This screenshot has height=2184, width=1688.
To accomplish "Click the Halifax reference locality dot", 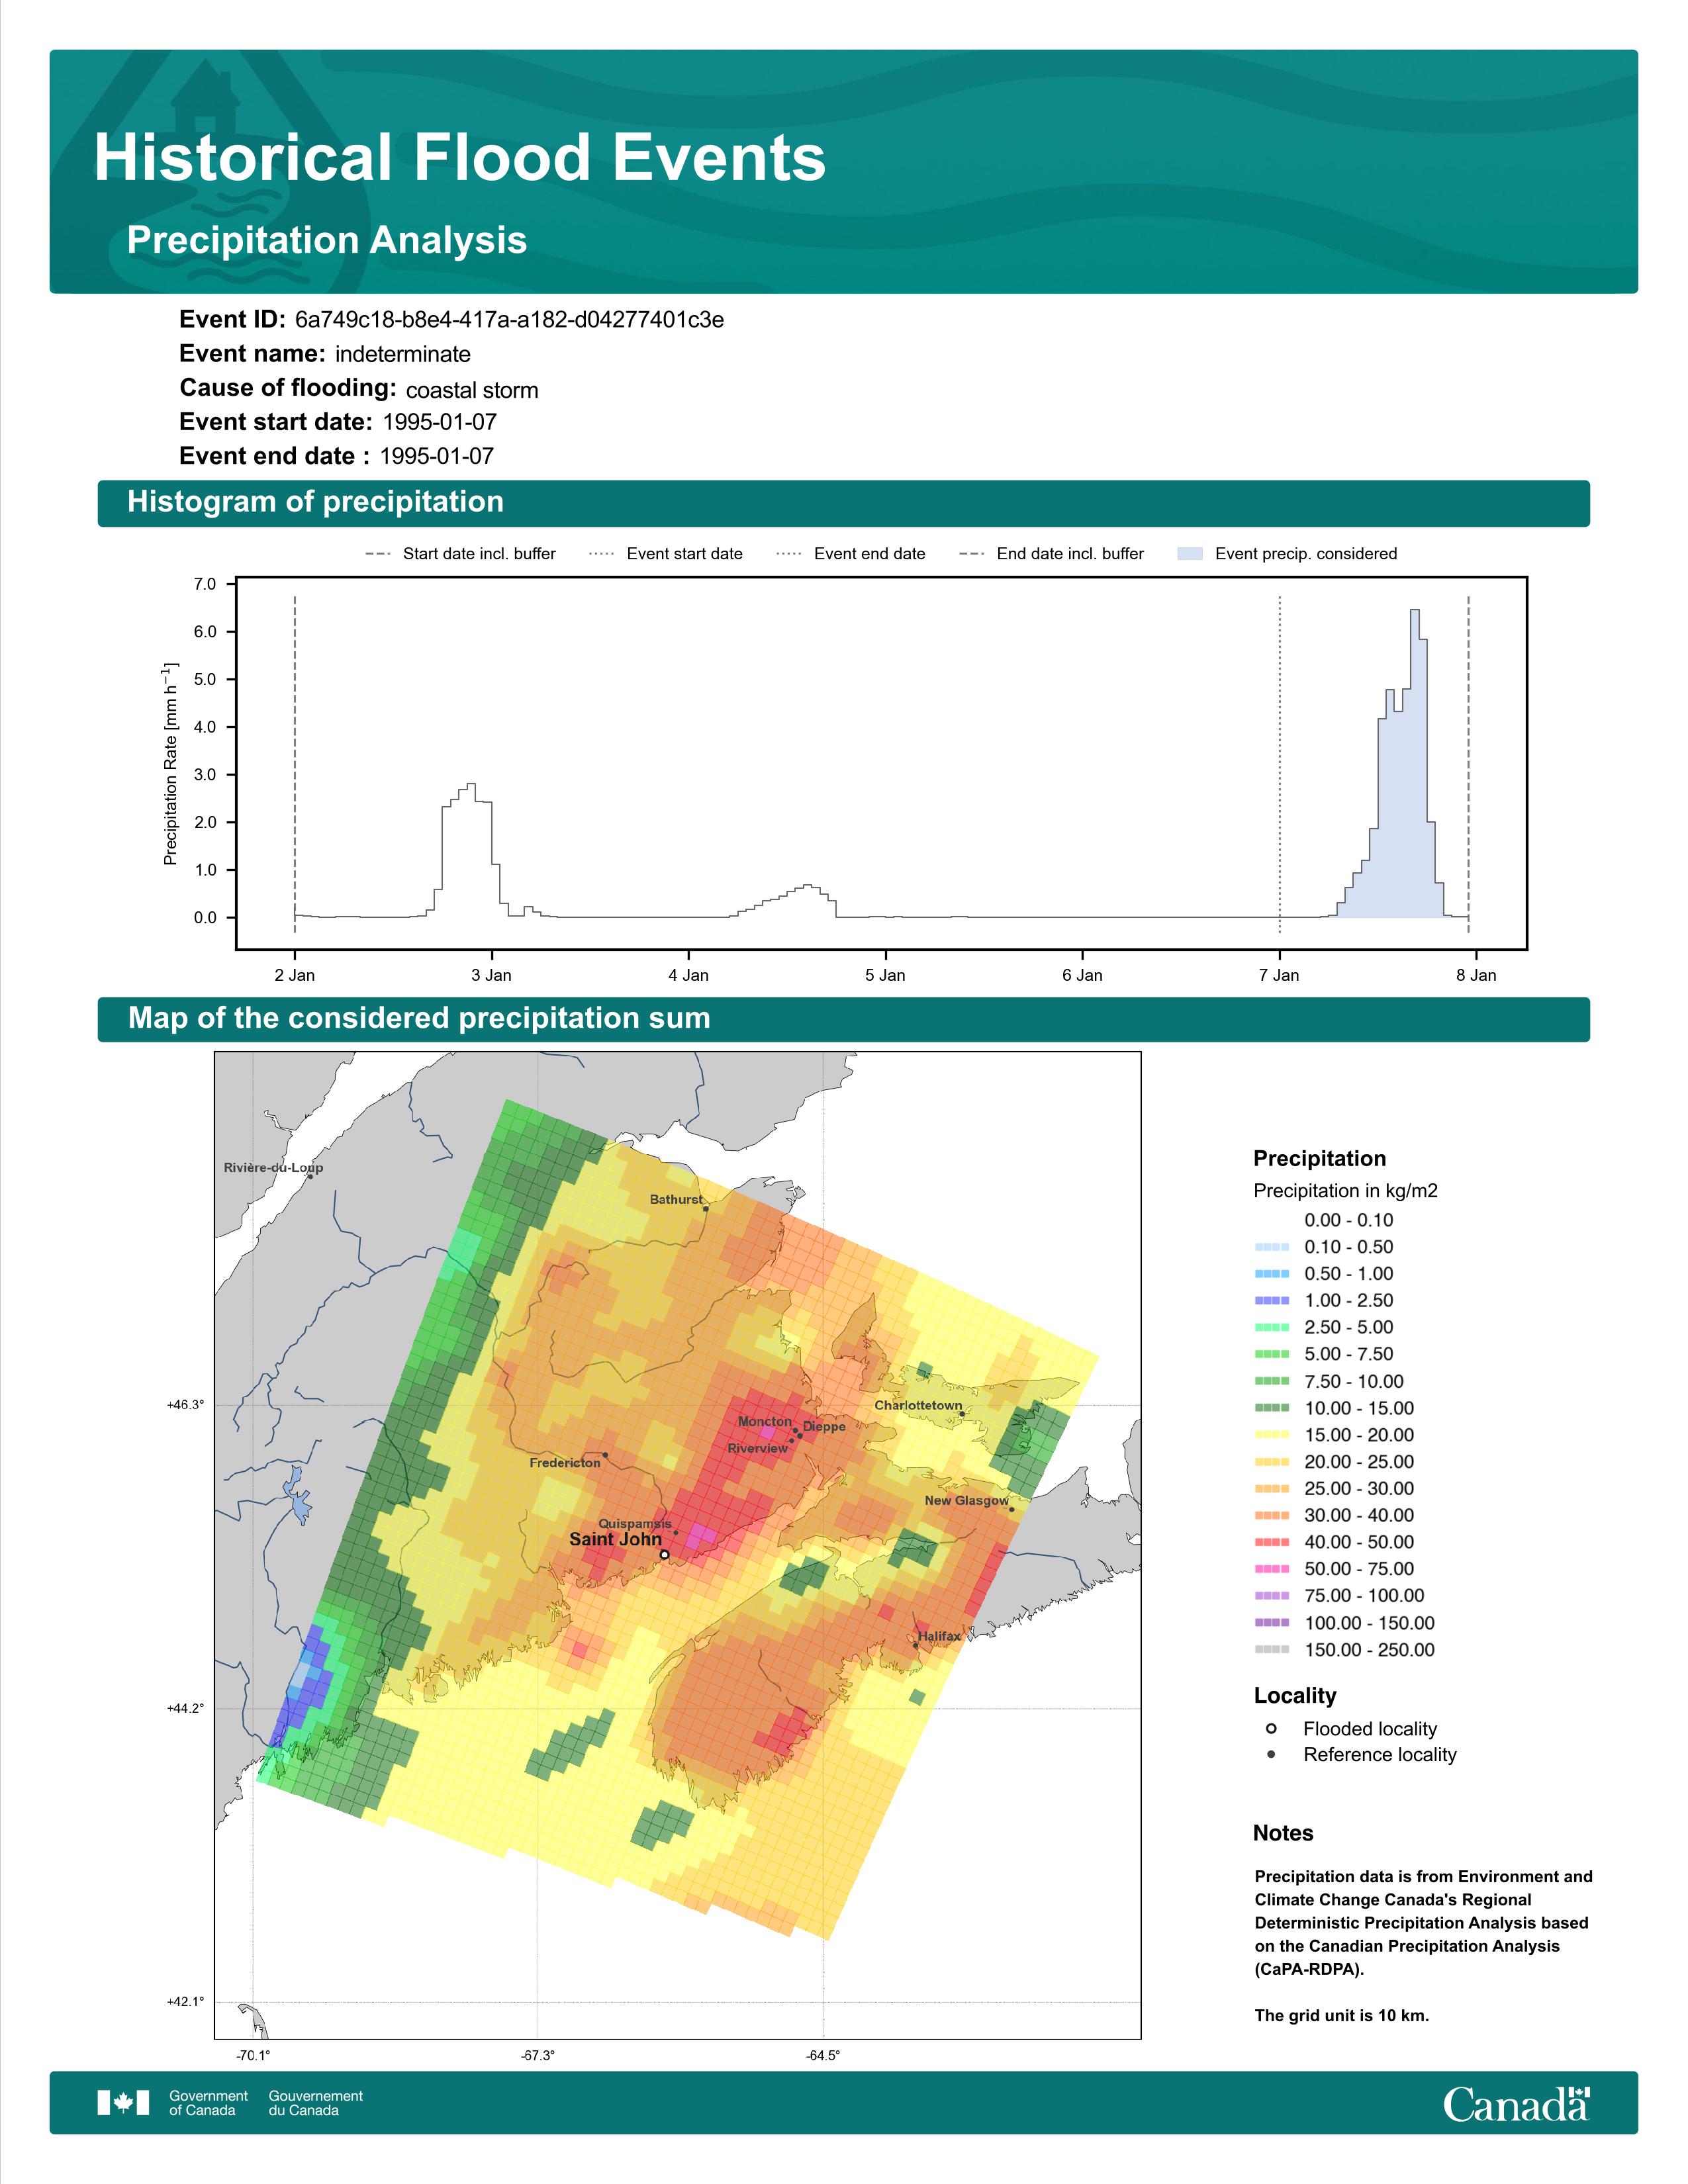I will [x=915, y=1645].
